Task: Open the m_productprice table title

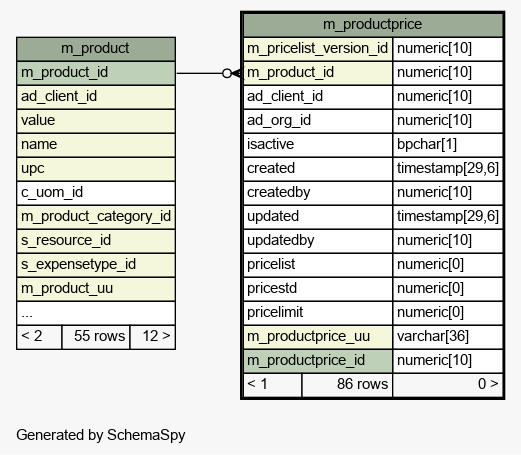Action: [373, 25]
